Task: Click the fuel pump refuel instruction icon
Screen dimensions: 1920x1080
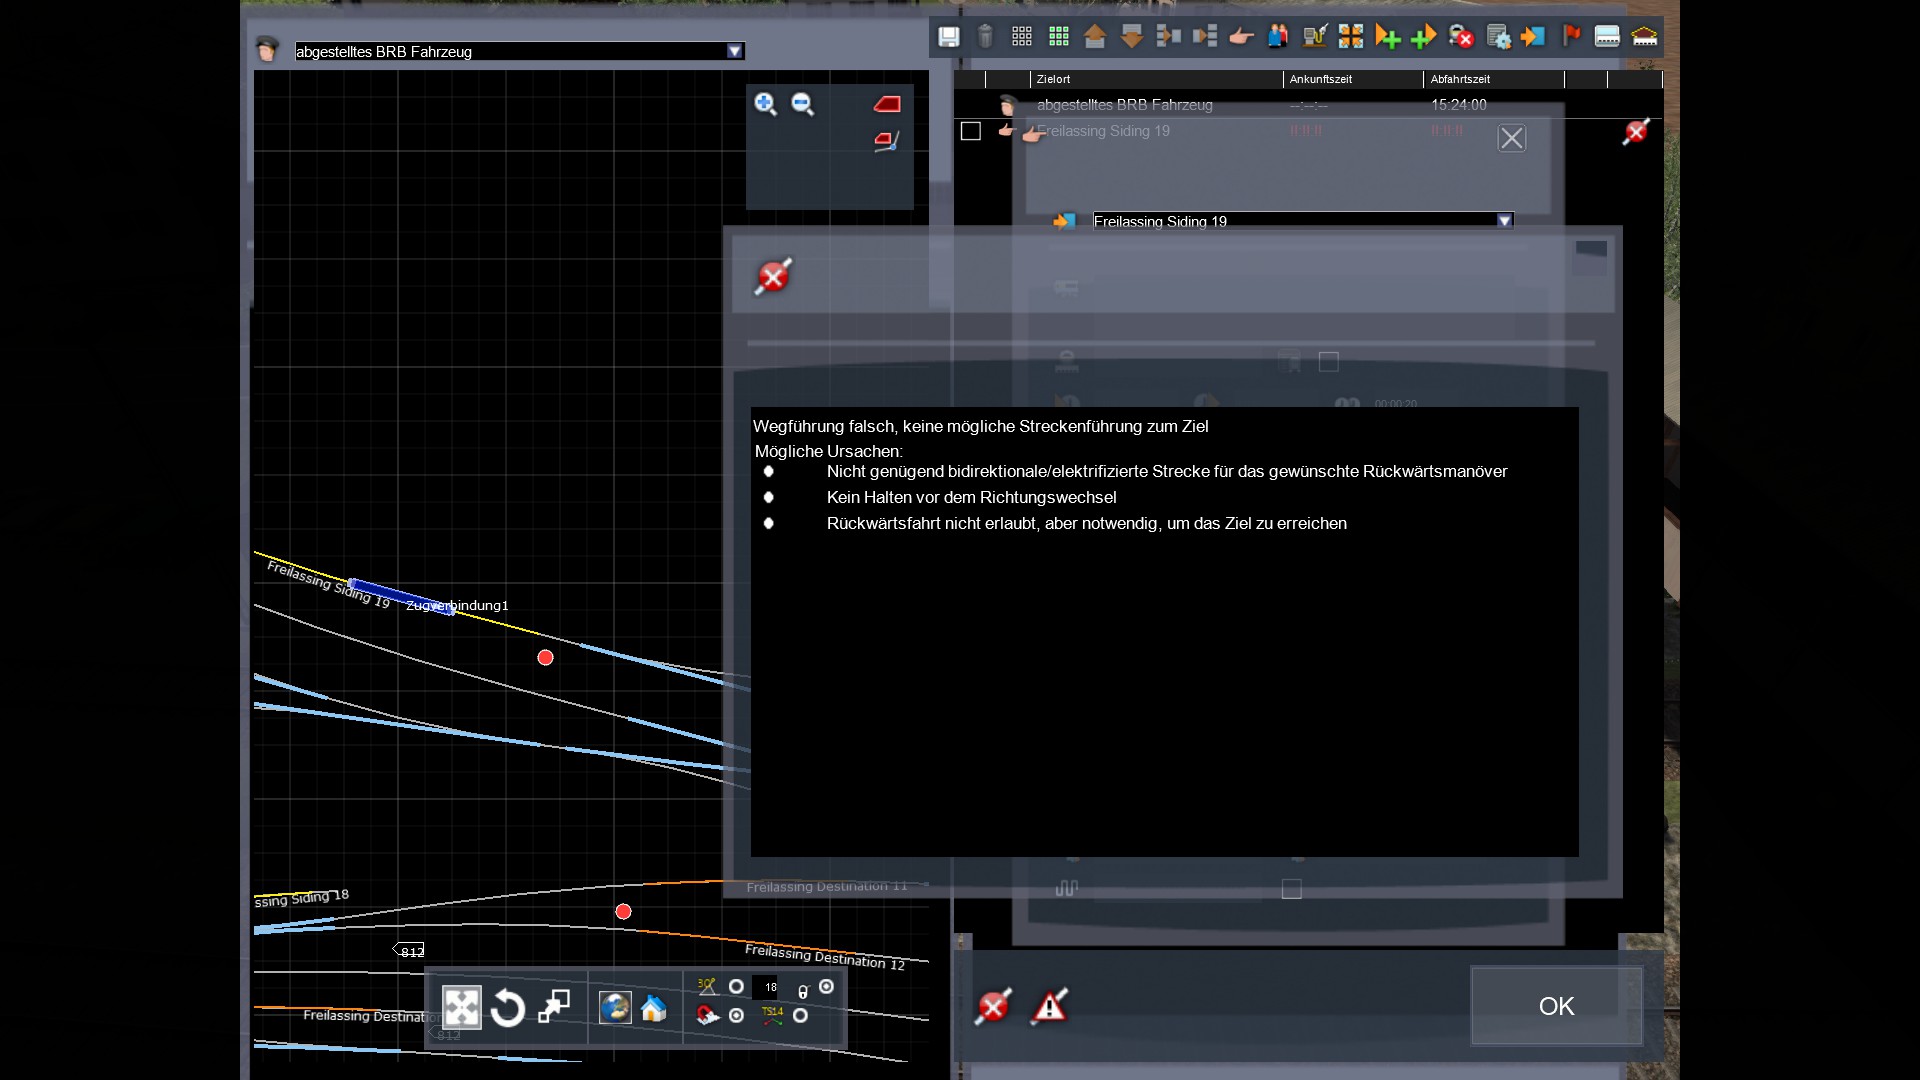Action: pos(1314,37)
